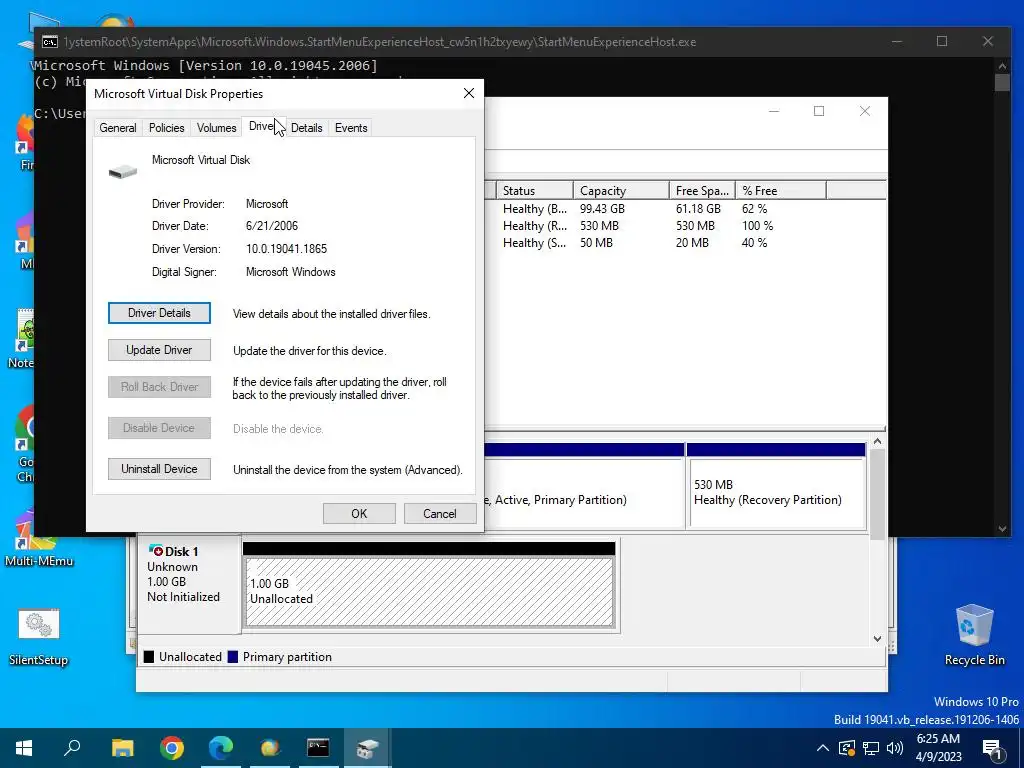Select the Driver tab
The width and height of the screenshot is (1024, 768).
tap(263, 127)
